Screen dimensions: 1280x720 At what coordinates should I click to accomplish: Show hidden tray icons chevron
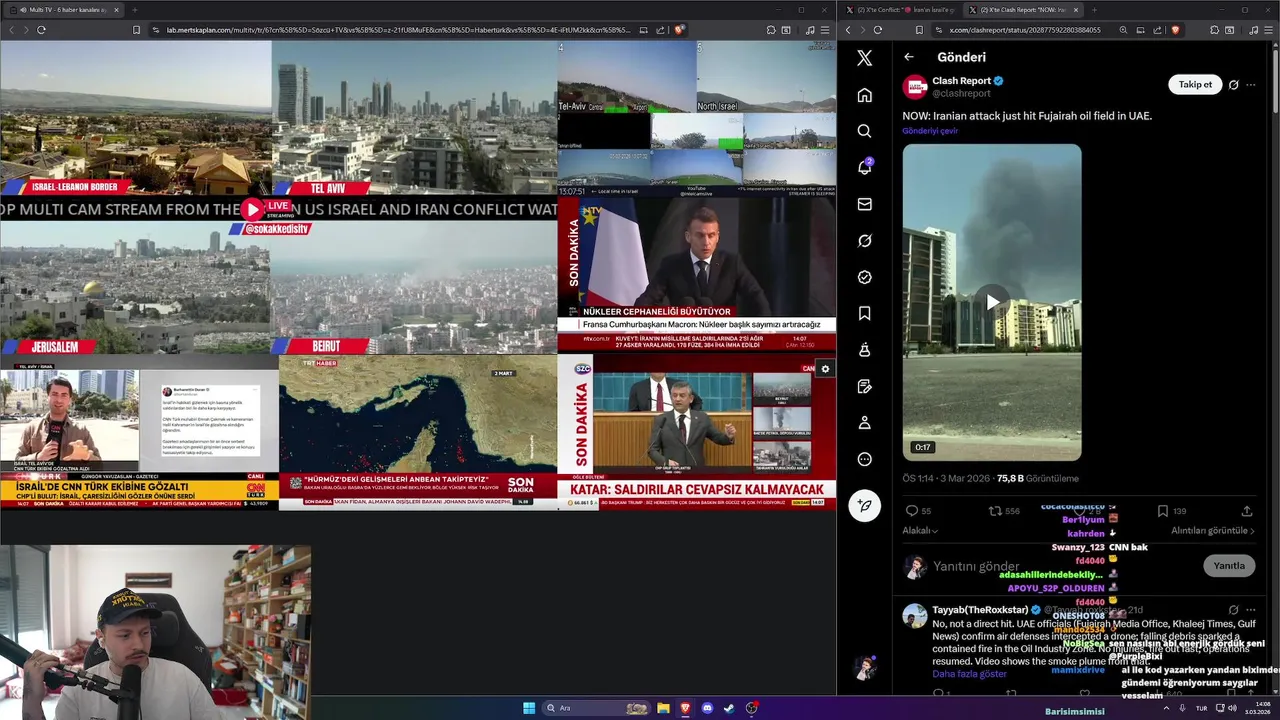coord(1166,708)
